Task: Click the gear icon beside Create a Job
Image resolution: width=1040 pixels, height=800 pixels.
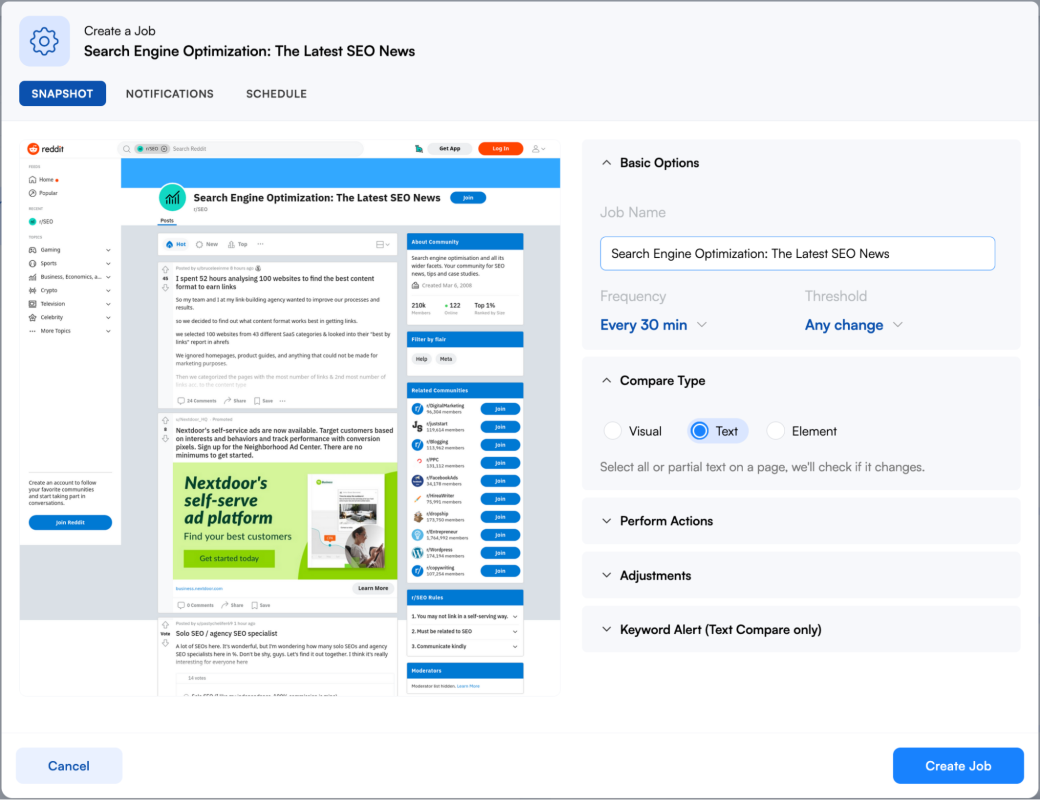Action: [x=44, y=41]
